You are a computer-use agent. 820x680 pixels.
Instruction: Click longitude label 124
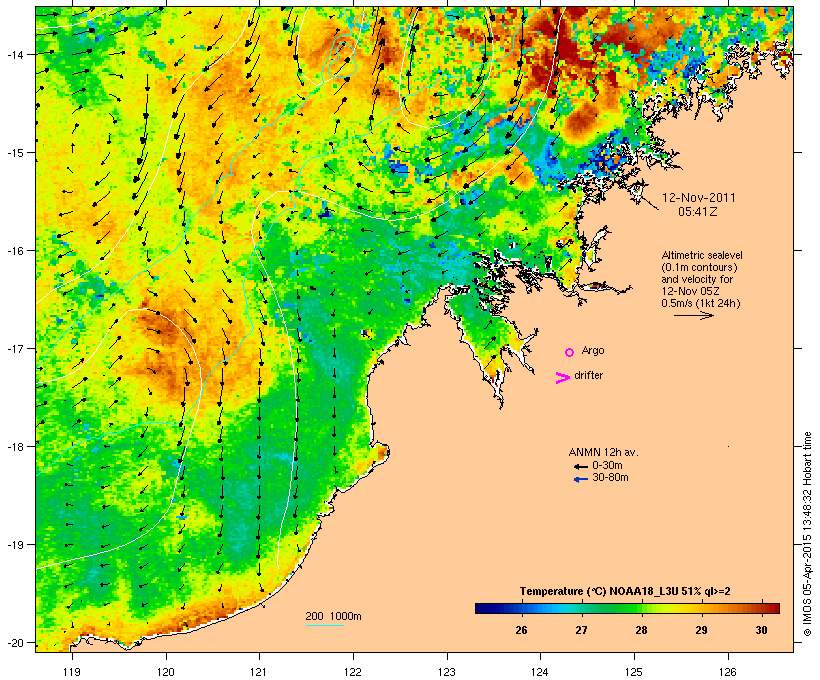tap(540, 672)
